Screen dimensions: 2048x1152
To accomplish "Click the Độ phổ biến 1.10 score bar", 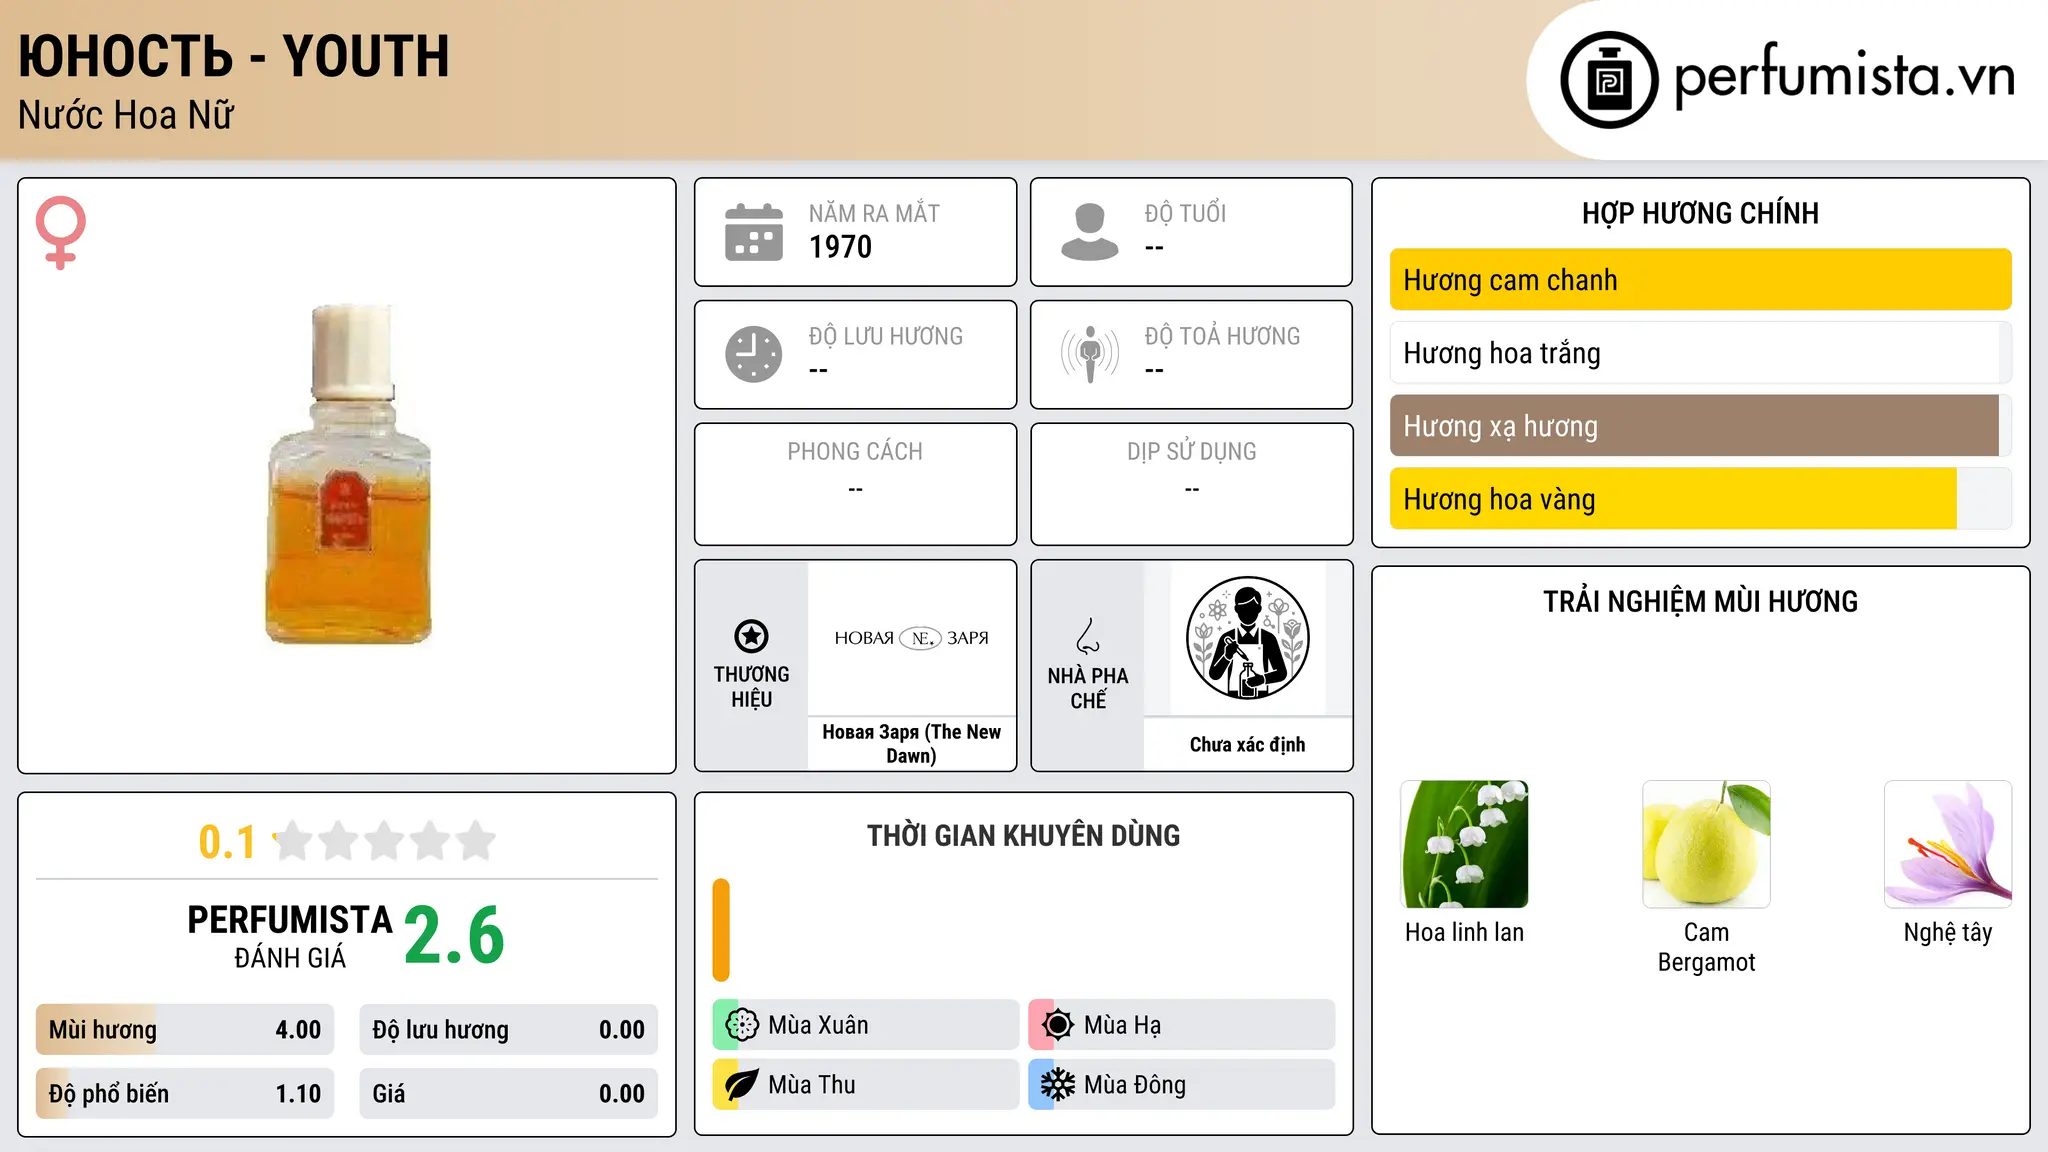I will 185,1094.
